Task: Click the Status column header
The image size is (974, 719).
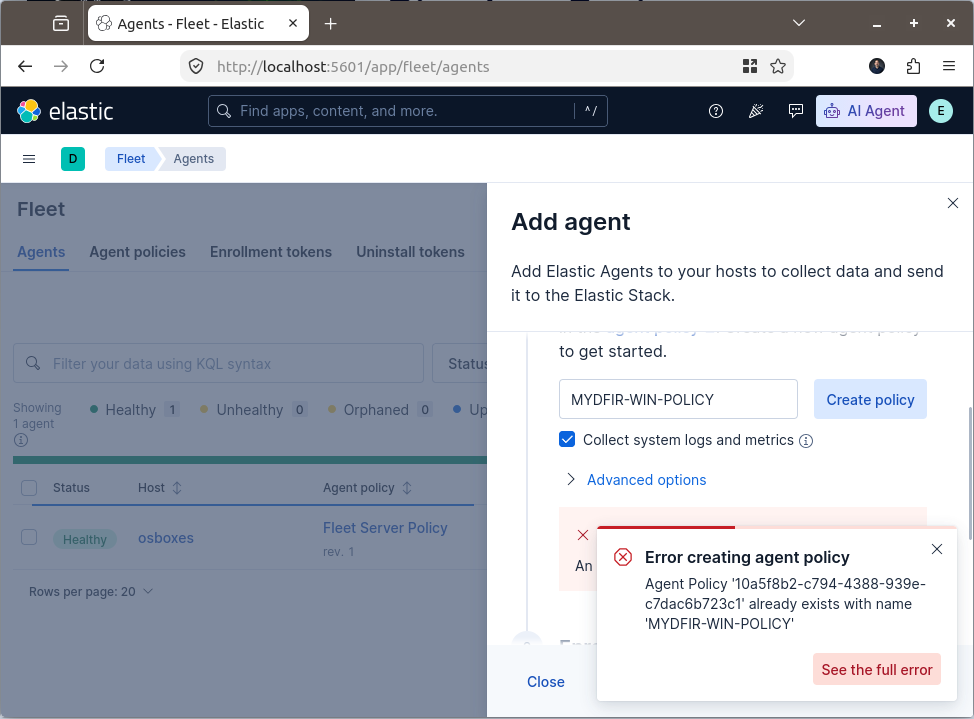Action: click(x=71, y=488)
